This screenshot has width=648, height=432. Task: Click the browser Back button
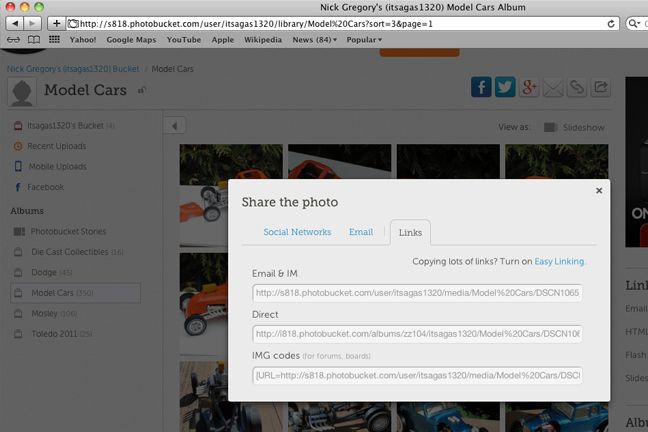(x=17, y=22)
